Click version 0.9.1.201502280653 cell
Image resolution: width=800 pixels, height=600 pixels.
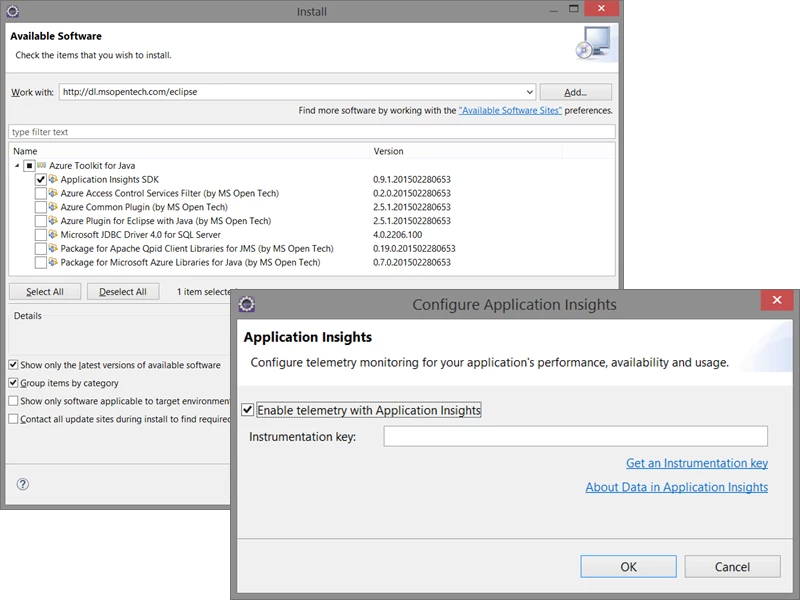point(412,180)
